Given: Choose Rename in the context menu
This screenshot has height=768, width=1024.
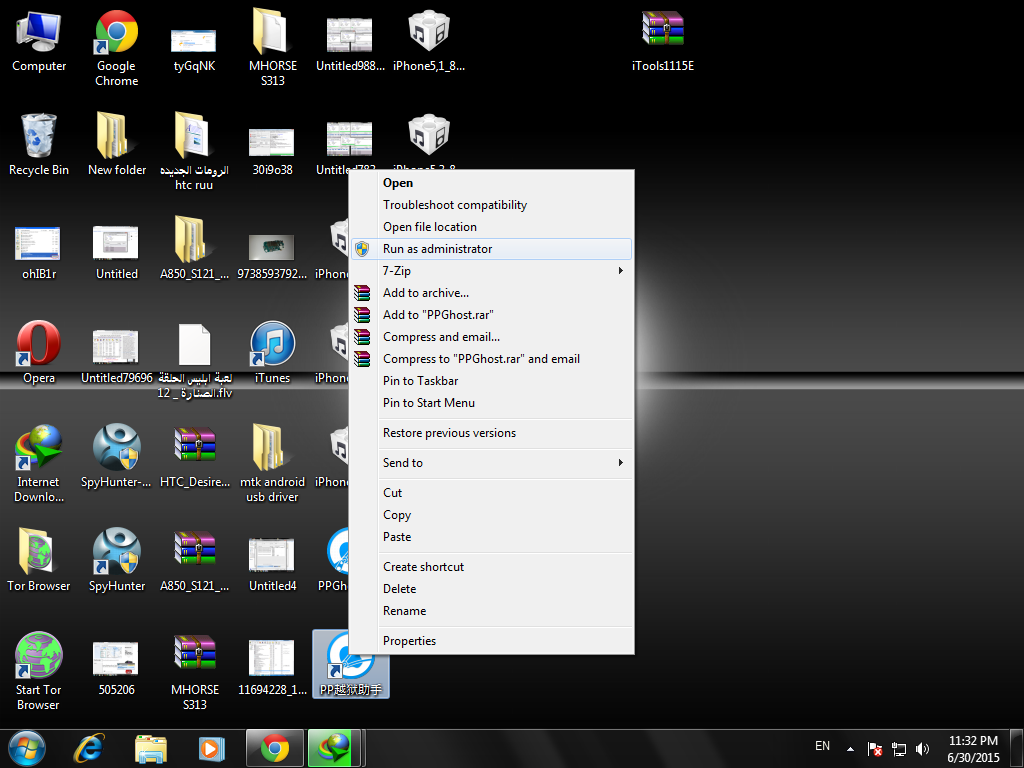Looking at the screenshot, I should pyautogui.click(x=492, y=611).
